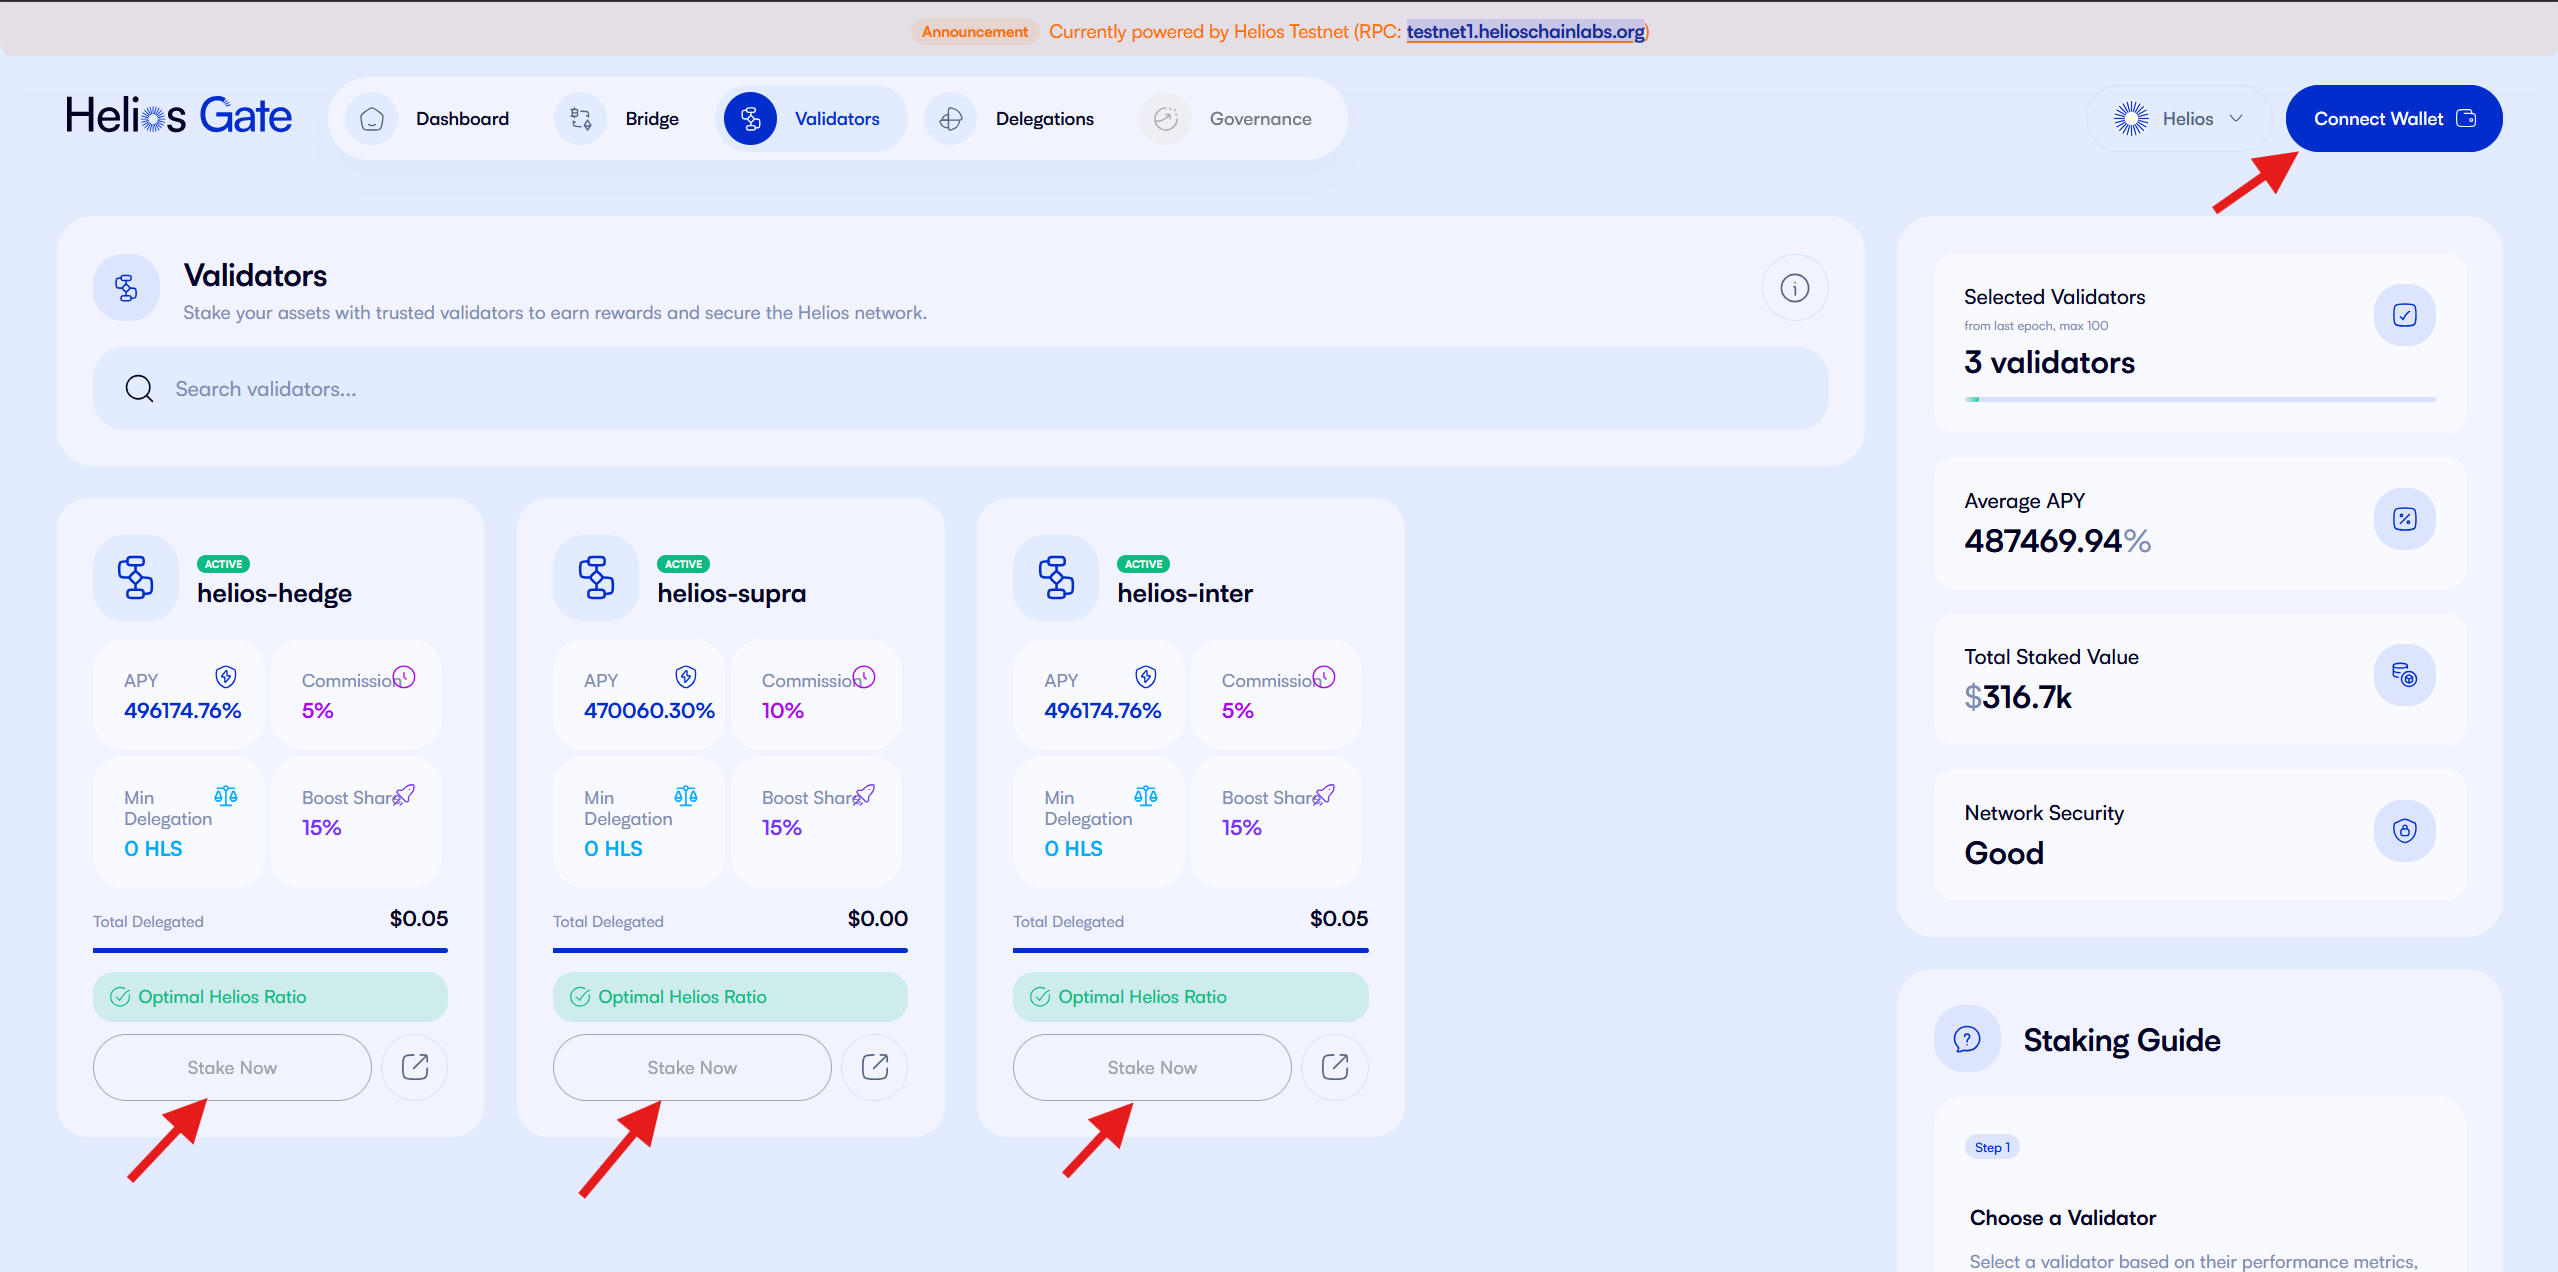Click the 3 validators count text
The image size is (2558, 1272).
click(2049, 362)
